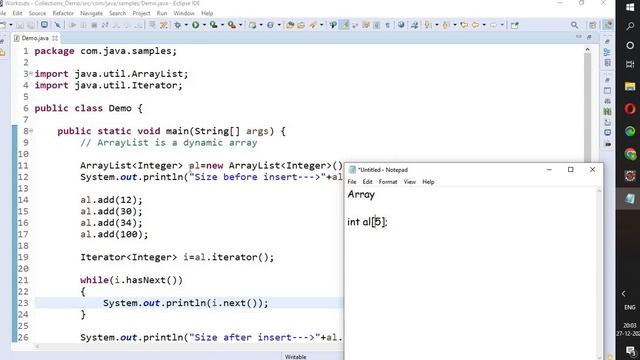
Task: Close the Demo.java tab
Action: [55, 38]
